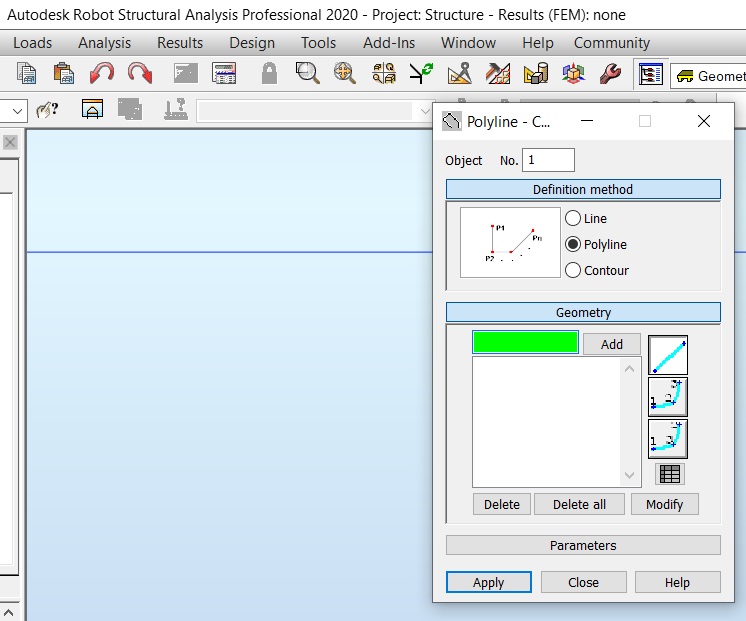This screenshot has width=746, height=621.
Task: Click the Paste toolbar icon
Action: 64,74
